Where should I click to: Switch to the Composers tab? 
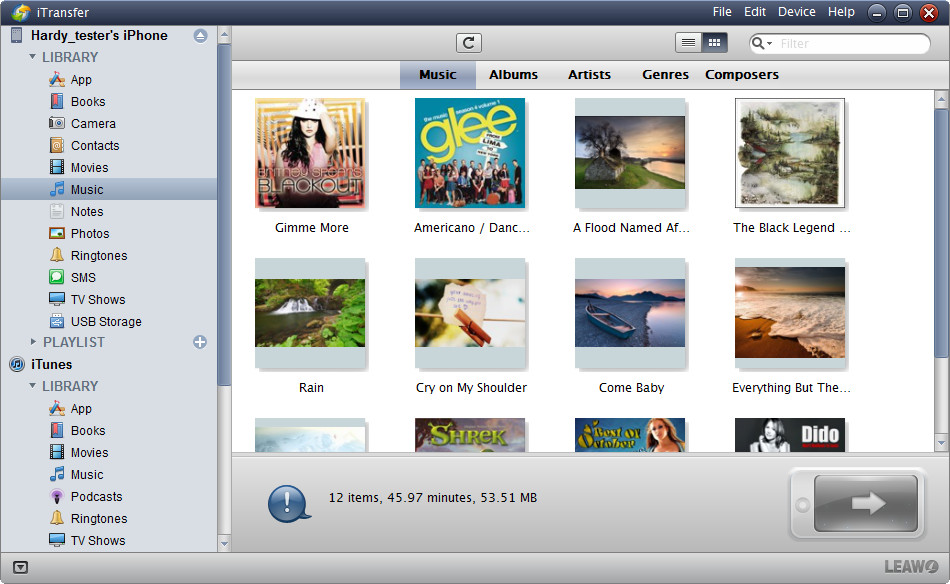[741, 75]
